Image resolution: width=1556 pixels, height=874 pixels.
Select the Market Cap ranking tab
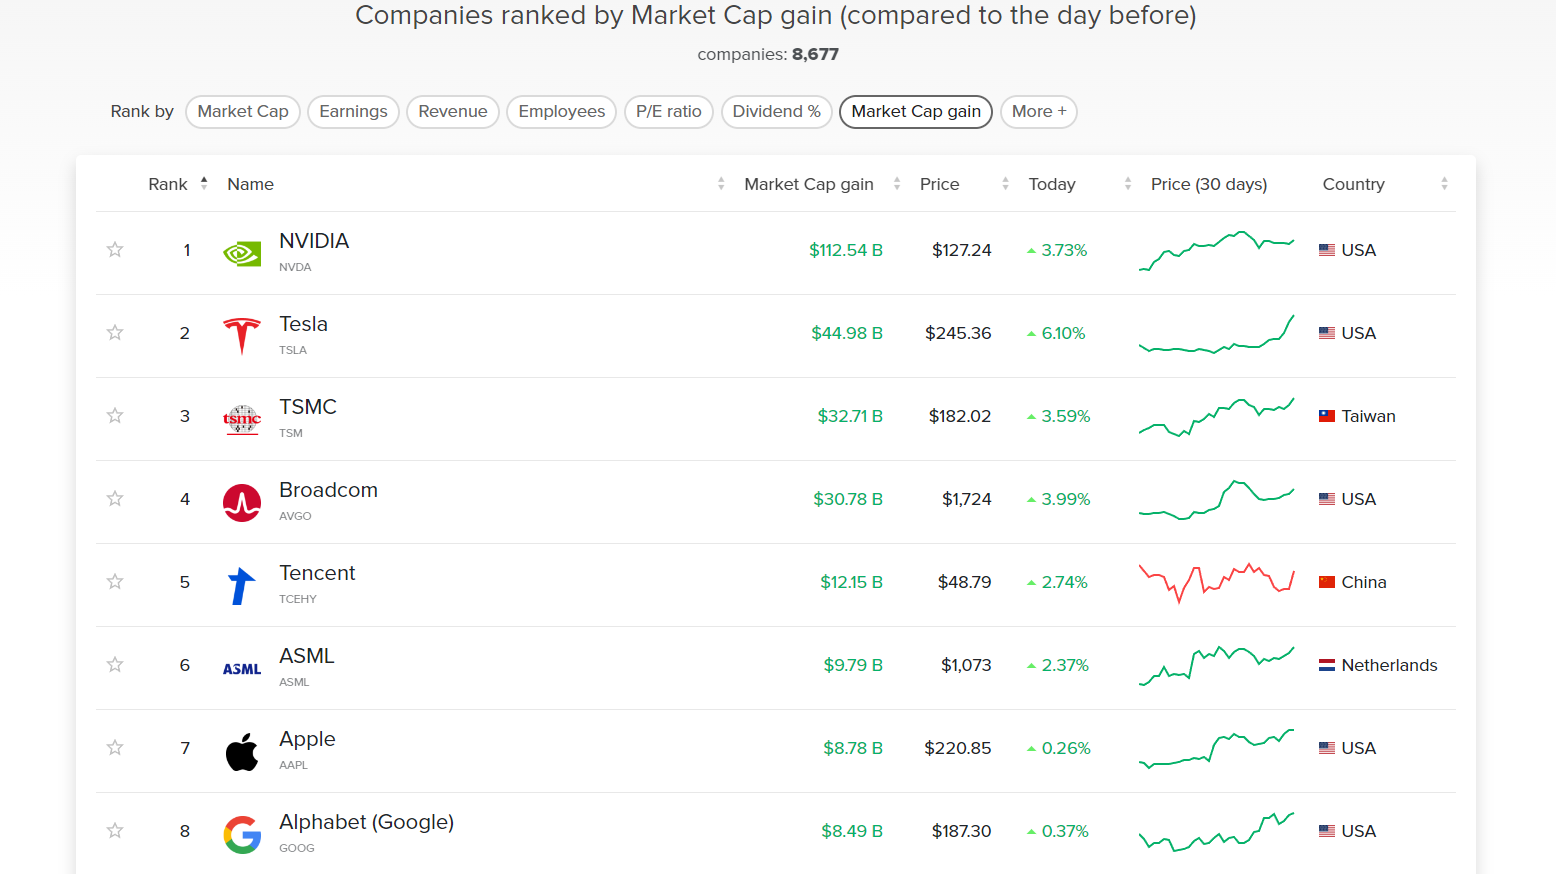point(243,112)
